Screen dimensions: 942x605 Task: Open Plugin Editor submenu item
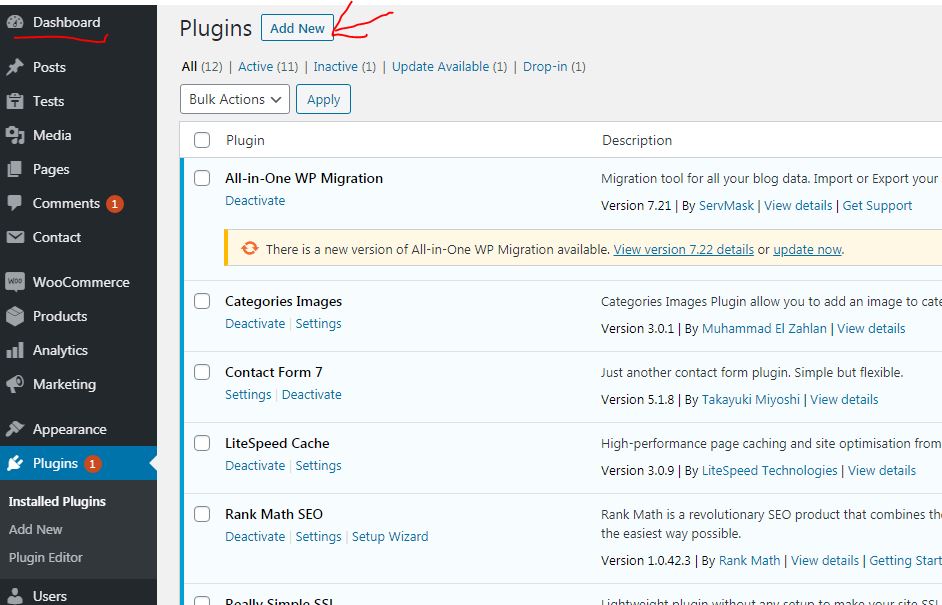coord(46,558)
